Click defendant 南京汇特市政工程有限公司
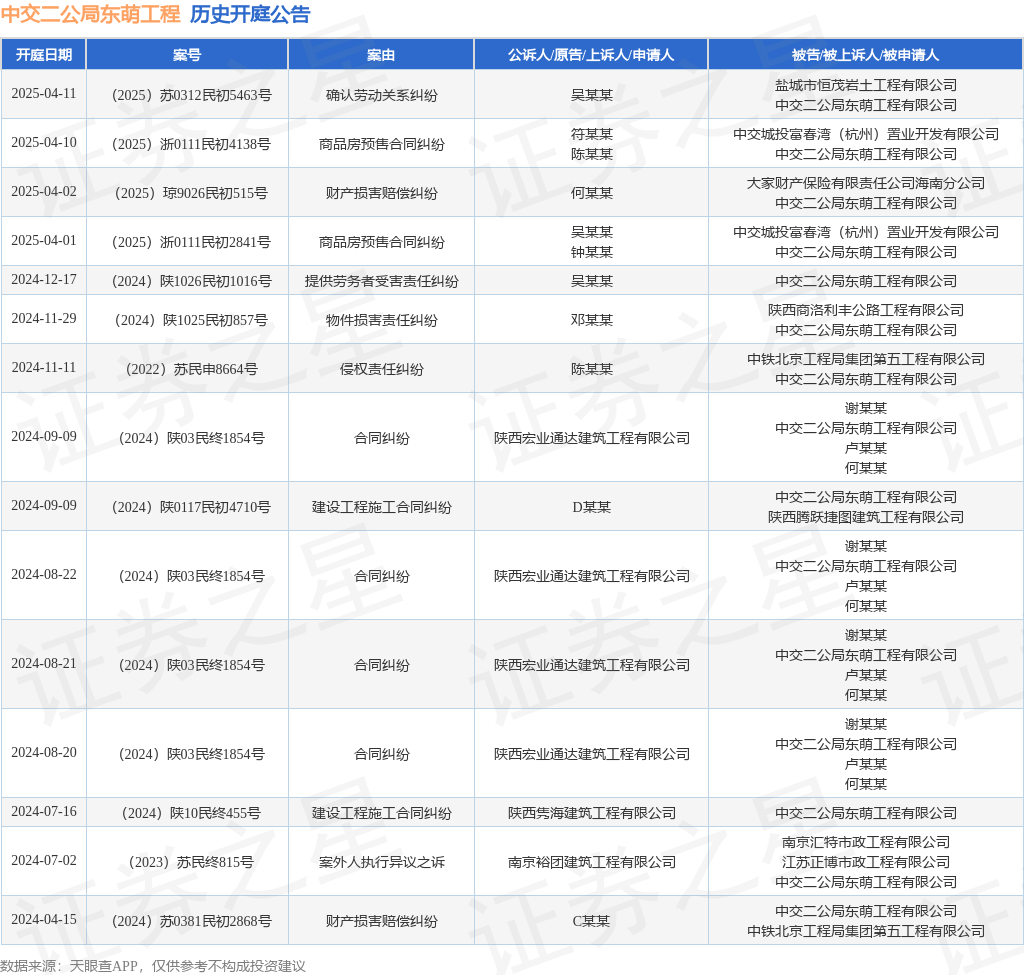The height and width of the screenshot is (975, 1024). pyautogui.click(x=866, y=842)
